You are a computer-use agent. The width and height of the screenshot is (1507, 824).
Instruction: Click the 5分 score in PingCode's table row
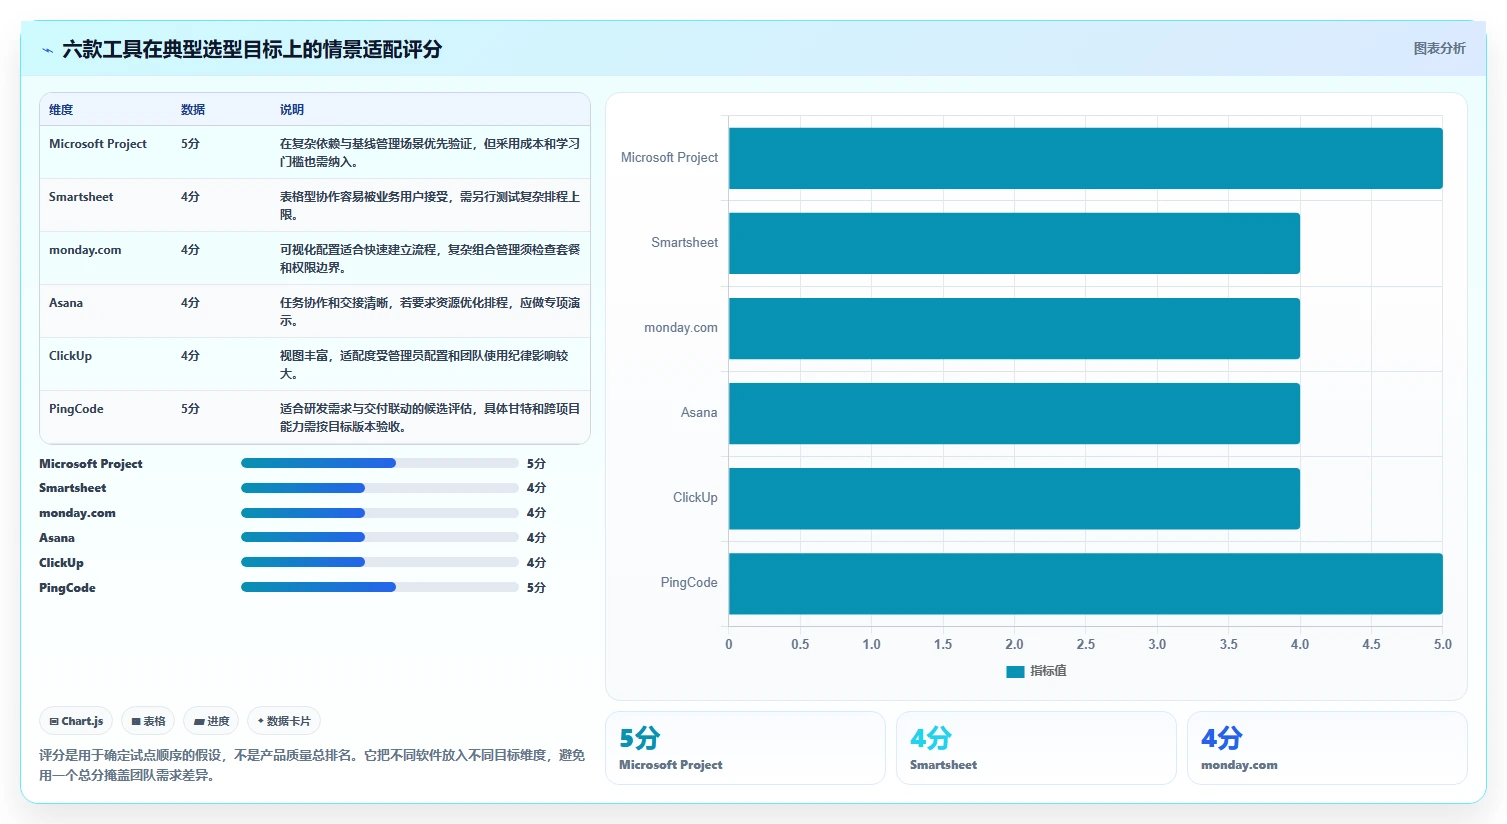(x=190, y=409)
